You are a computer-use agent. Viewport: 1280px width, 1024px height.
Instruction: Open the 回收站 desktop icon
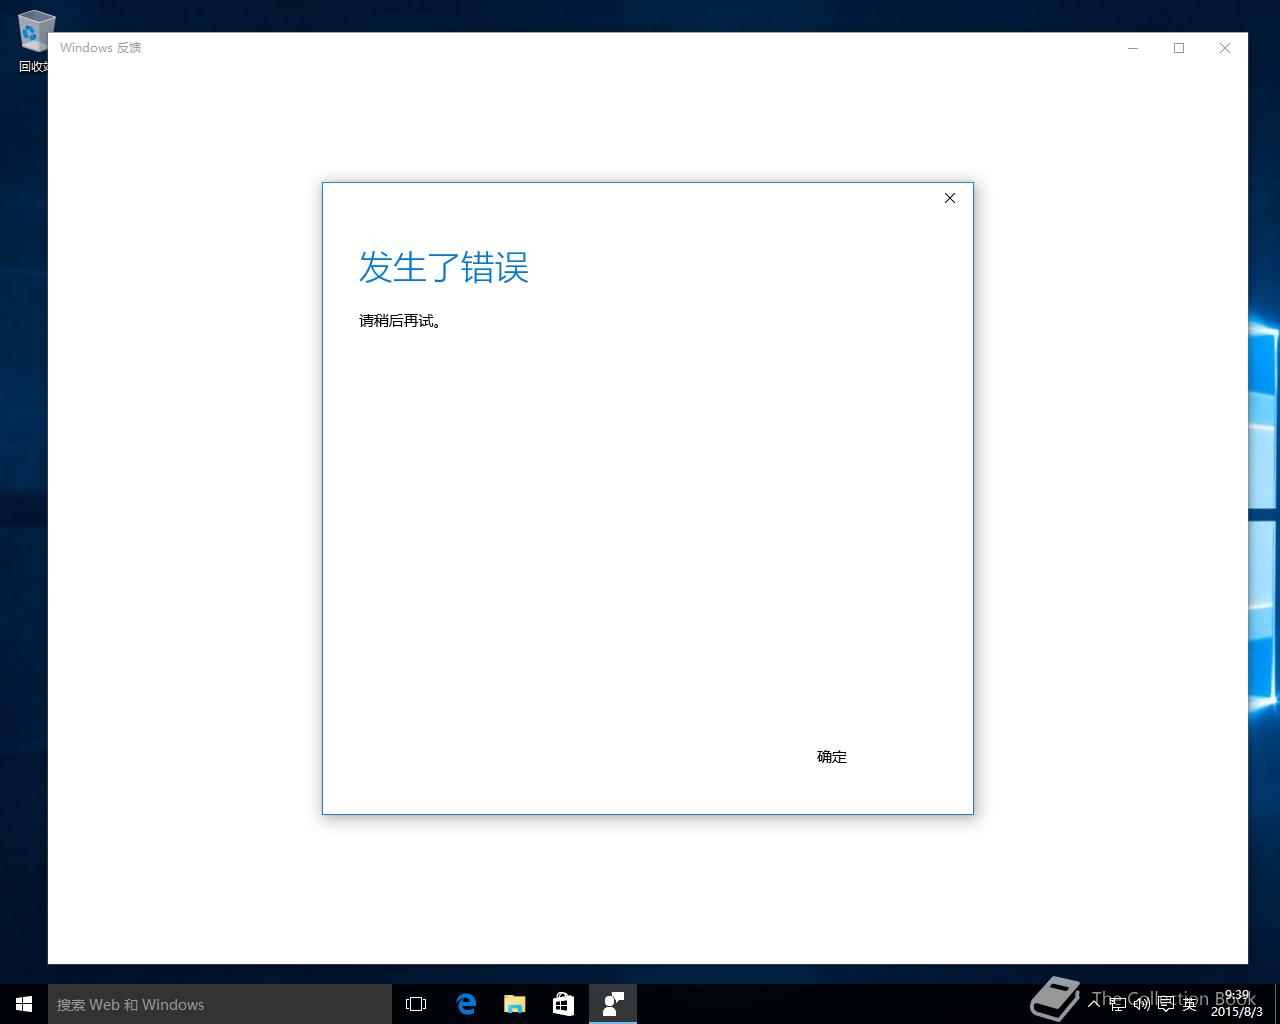(x=34, y=42)
